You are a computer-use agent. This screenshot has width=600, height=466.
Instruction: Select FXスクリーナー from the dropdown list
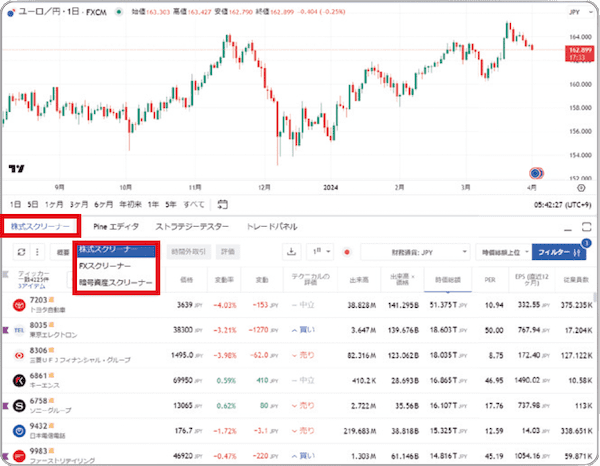(116, 266)
